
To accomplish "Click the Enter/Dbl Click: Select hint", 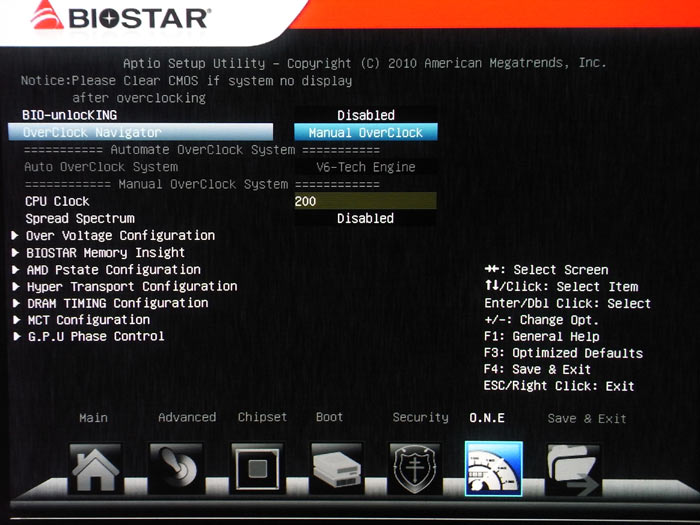I will click(x=567, y=304).
